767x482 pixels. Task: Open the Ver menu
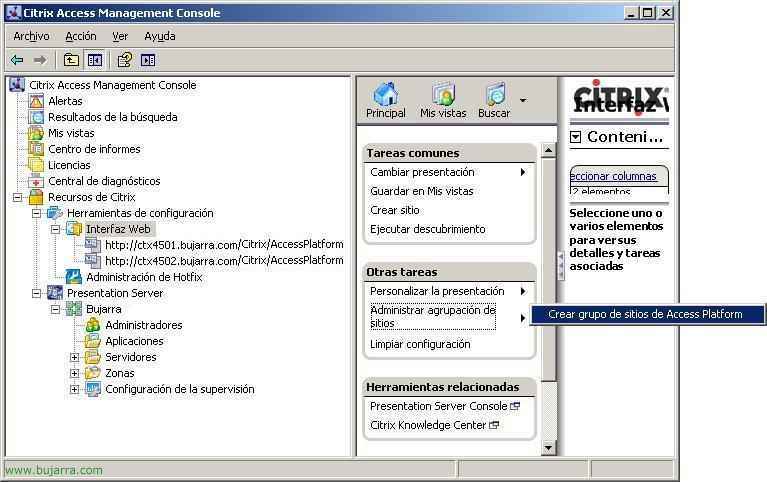coord(120,36)
